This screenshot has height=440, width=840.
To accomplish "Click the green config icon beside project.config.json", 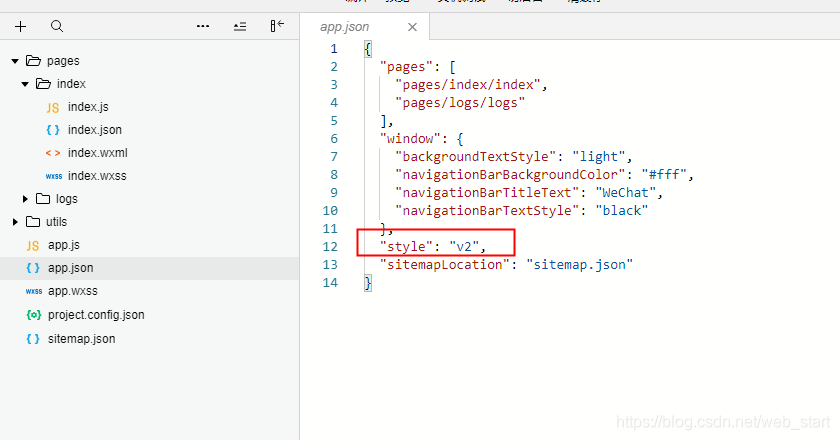I will click(34, 315).
